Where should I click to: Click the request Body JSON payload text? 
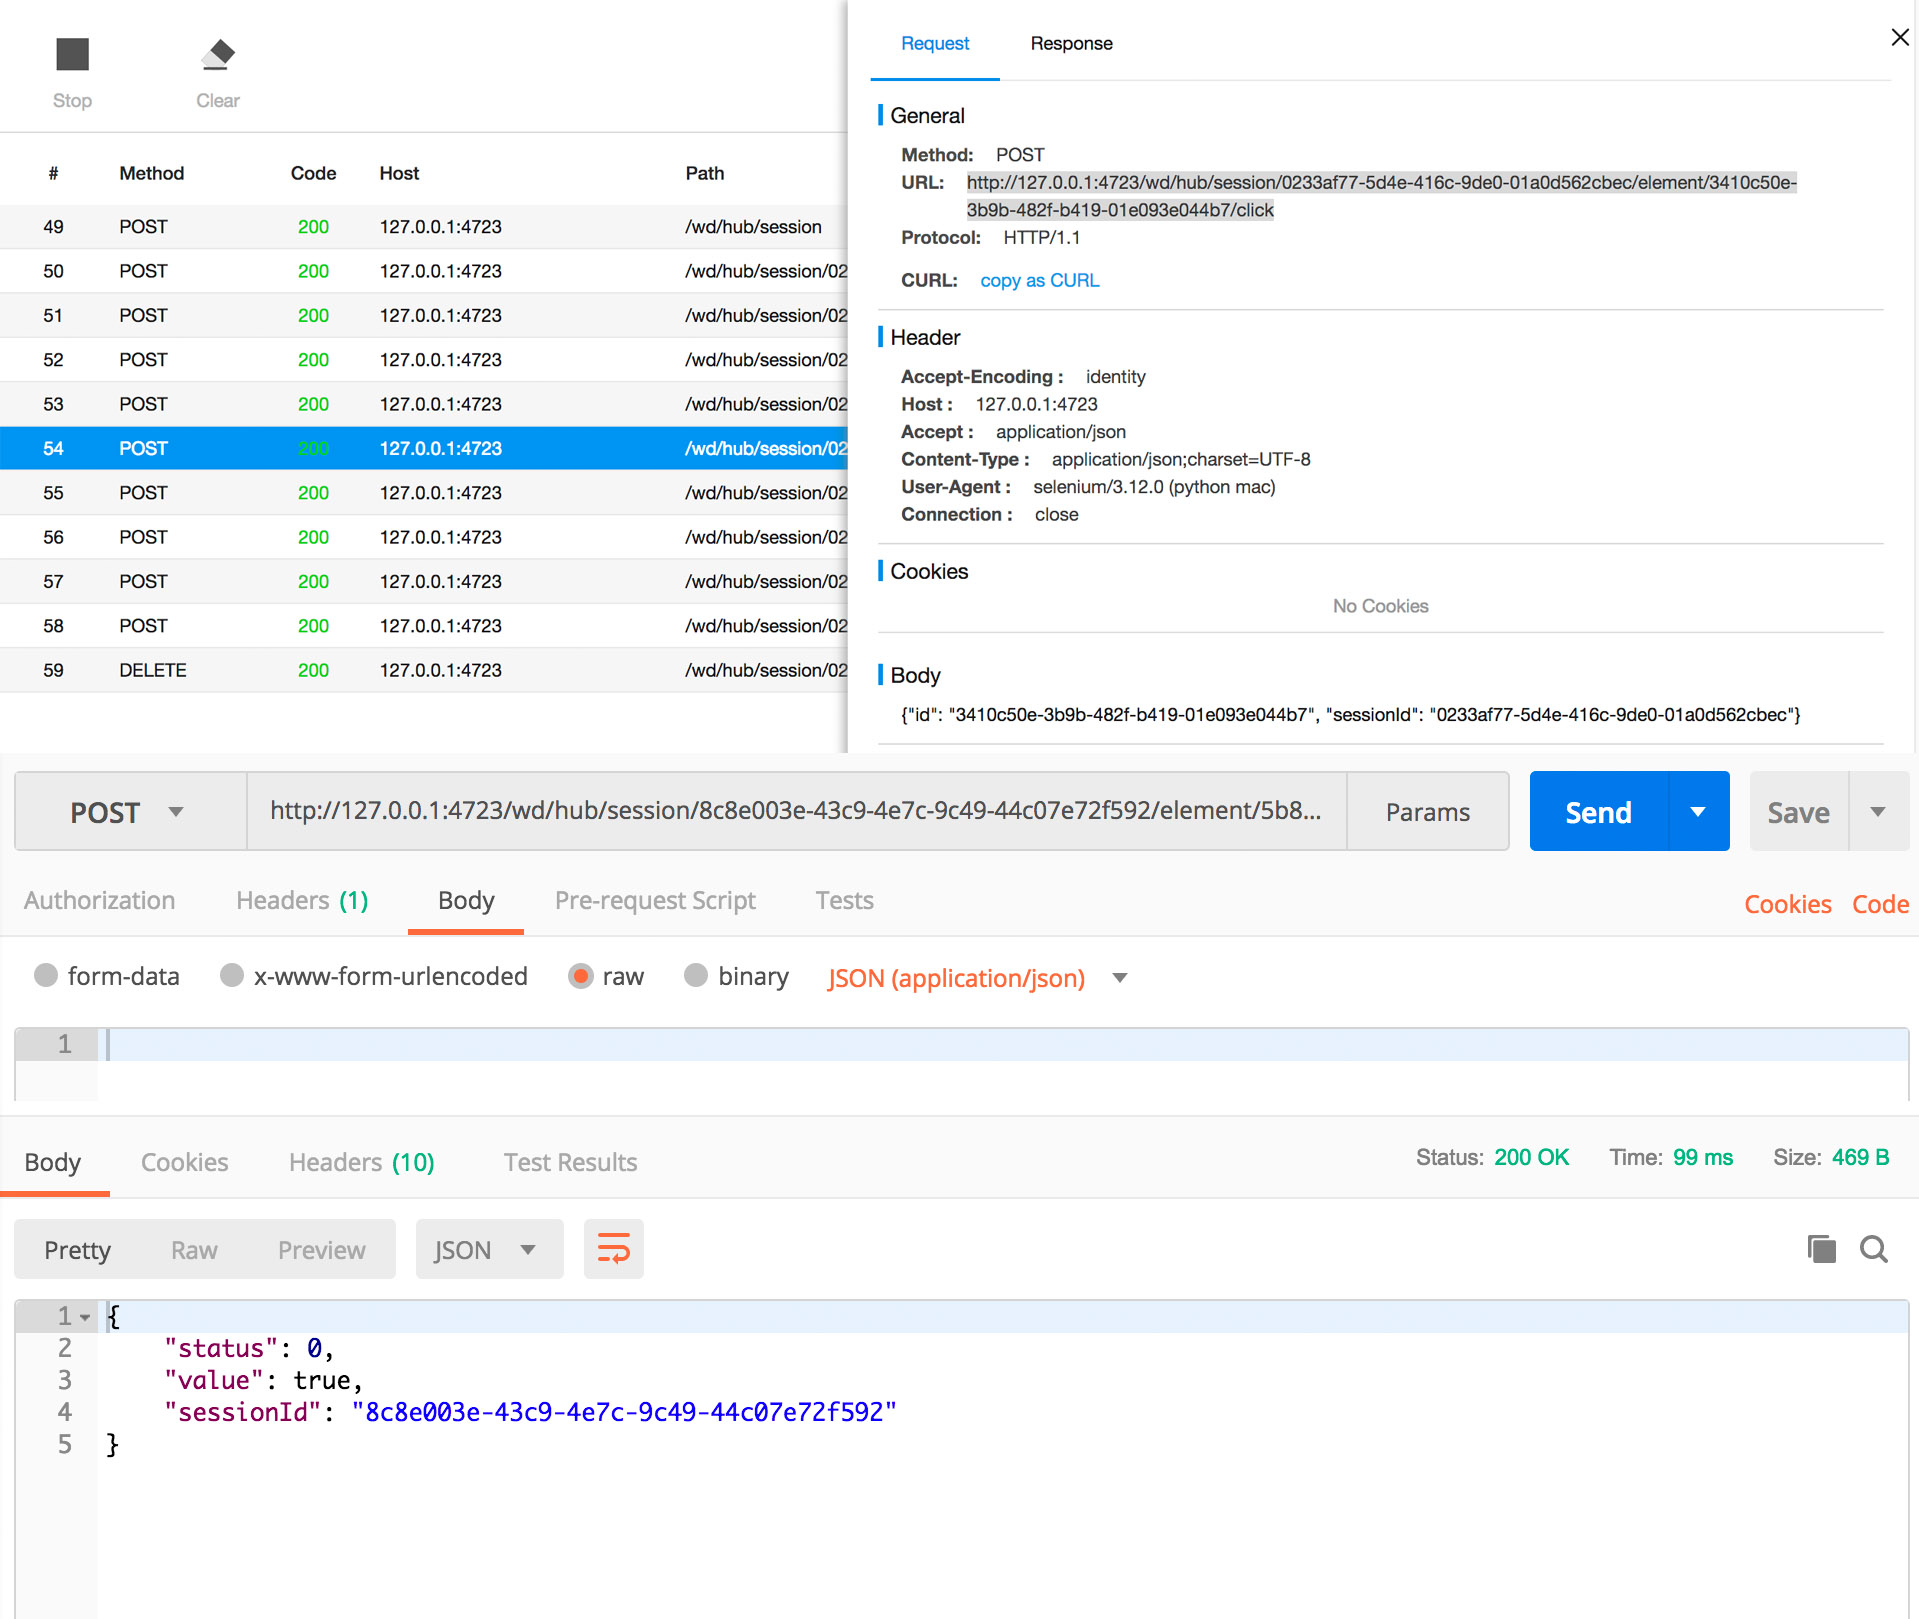(1350, 714)
